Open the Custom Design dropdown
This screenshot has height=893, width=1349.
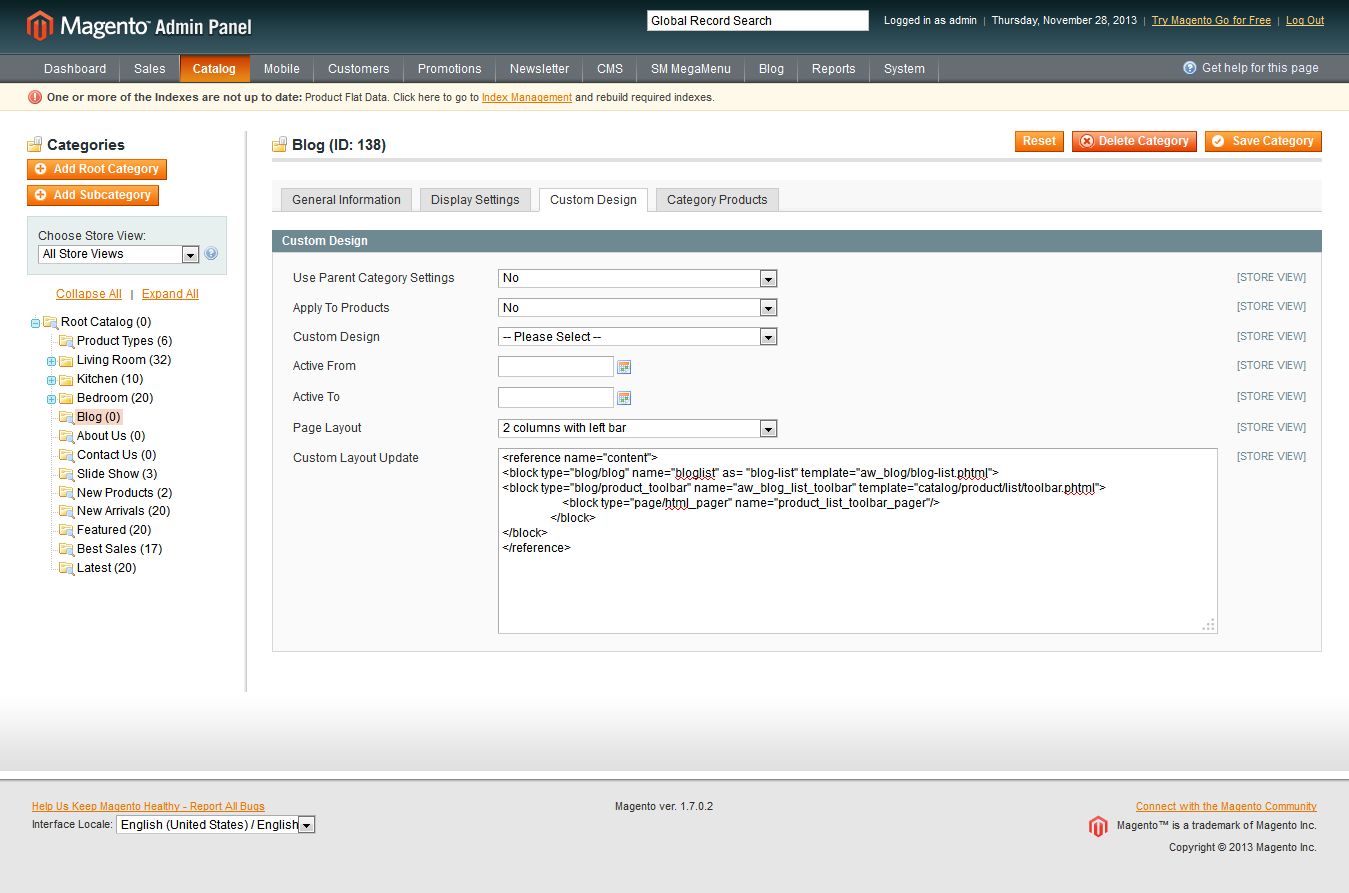tap(637, 337)
